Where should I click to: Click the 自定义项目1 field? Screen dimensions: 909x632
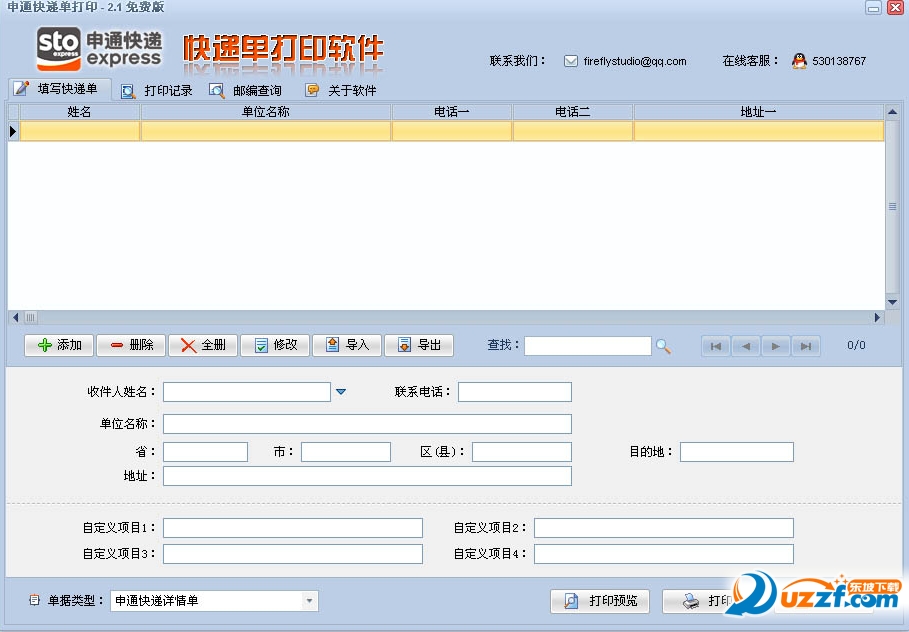tap(293, 528)
